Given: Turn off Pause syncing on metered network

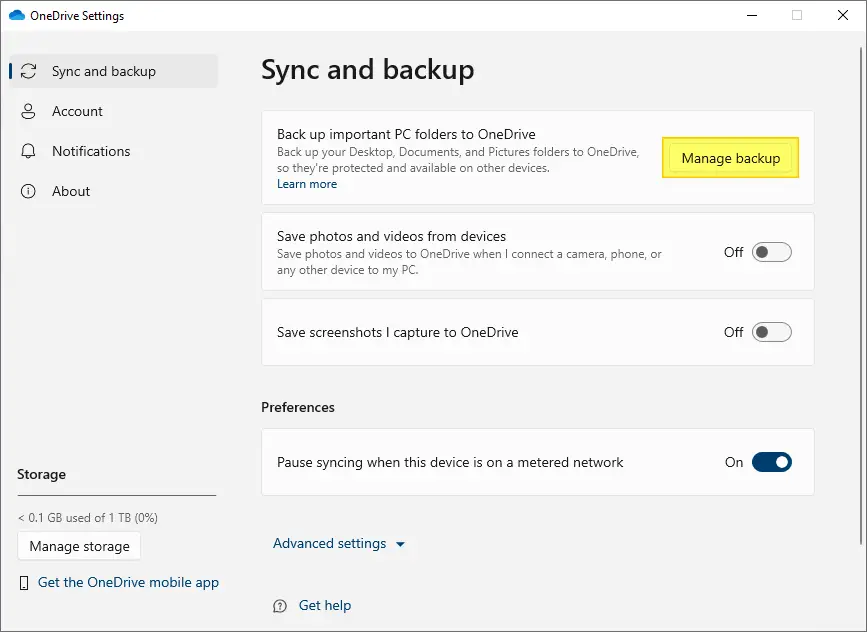Looking at the screenshot, I should 771,462.
